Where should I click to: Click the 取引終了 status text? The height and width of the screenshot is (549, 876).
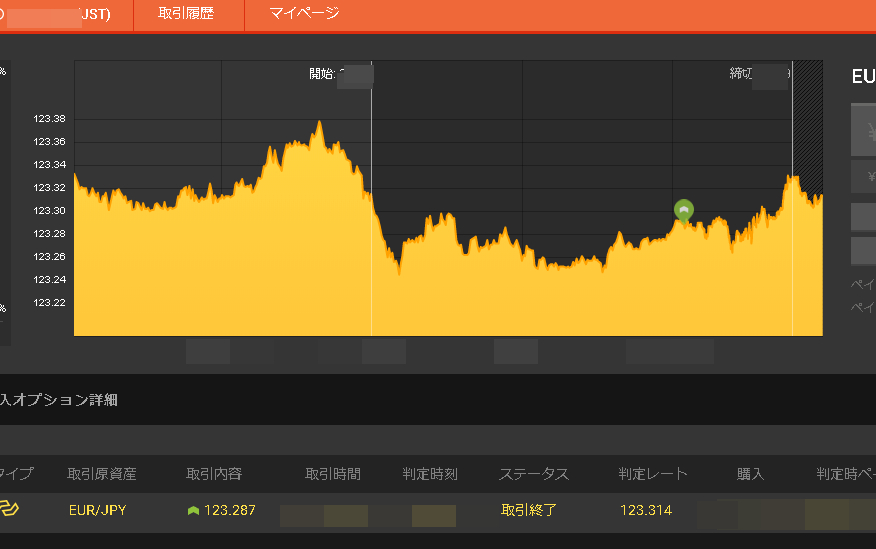click(529, 510)
